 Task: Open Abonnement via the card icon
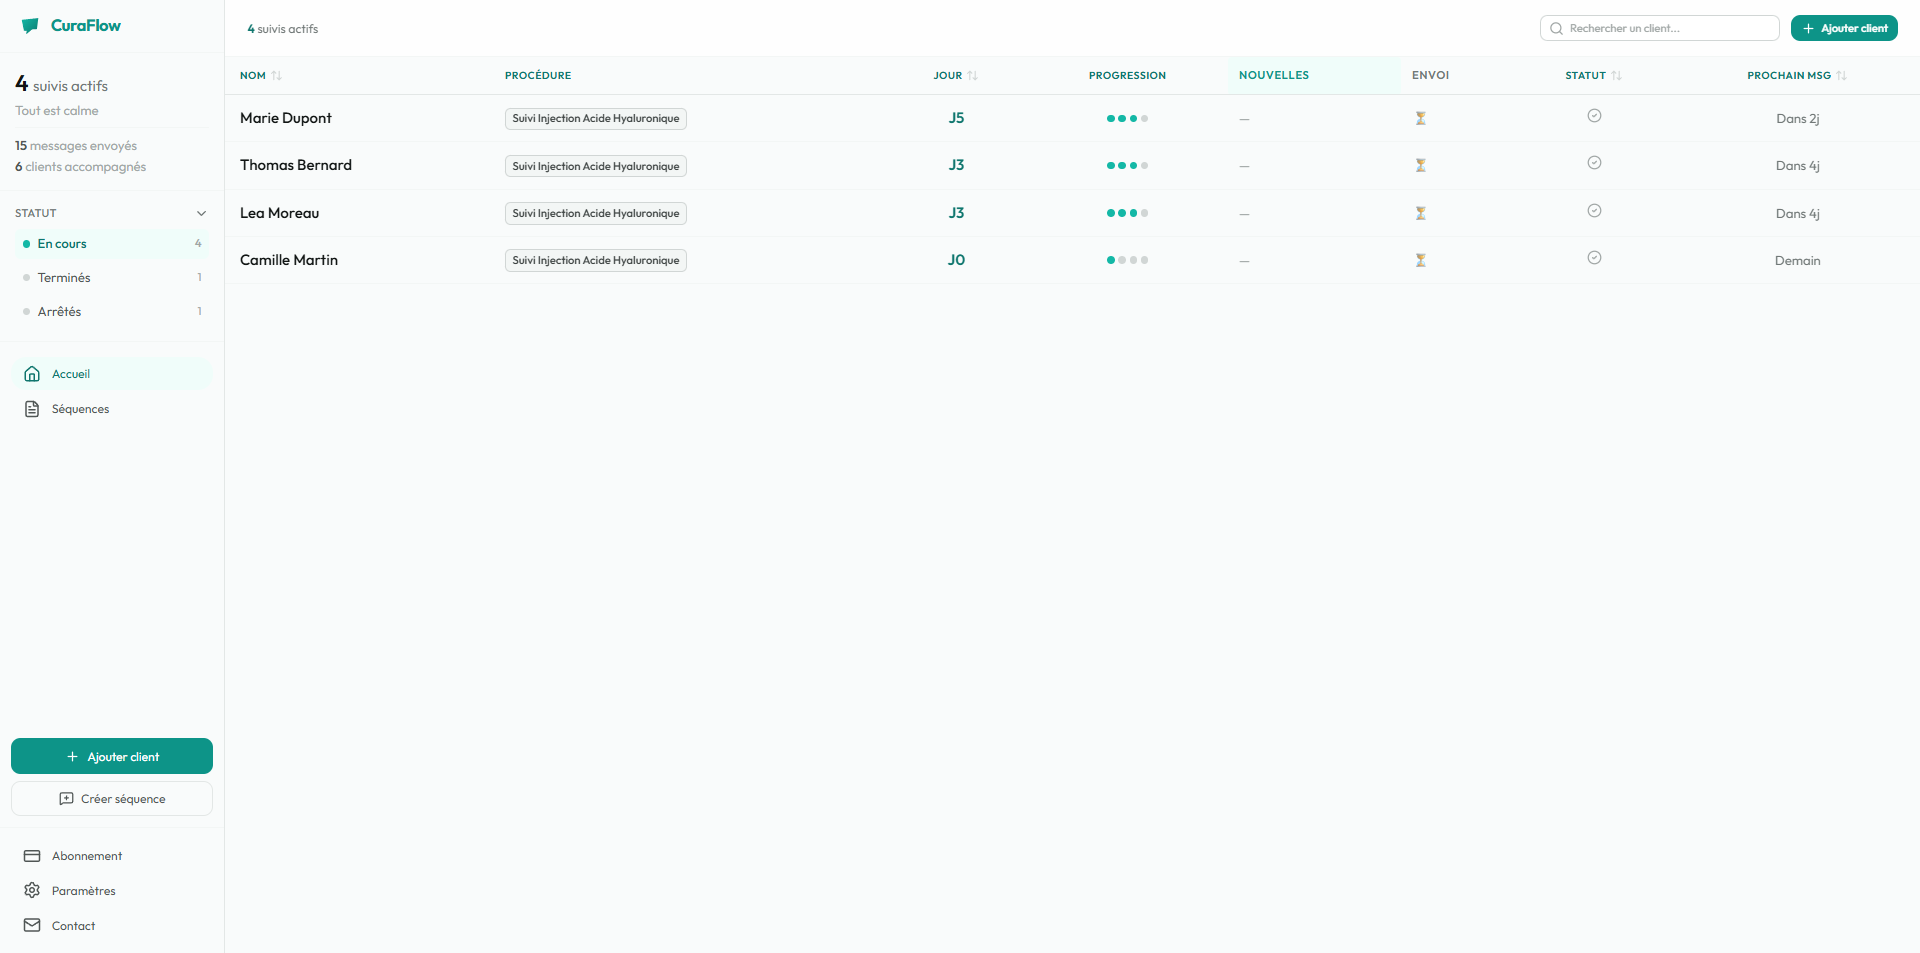(33, 856)
